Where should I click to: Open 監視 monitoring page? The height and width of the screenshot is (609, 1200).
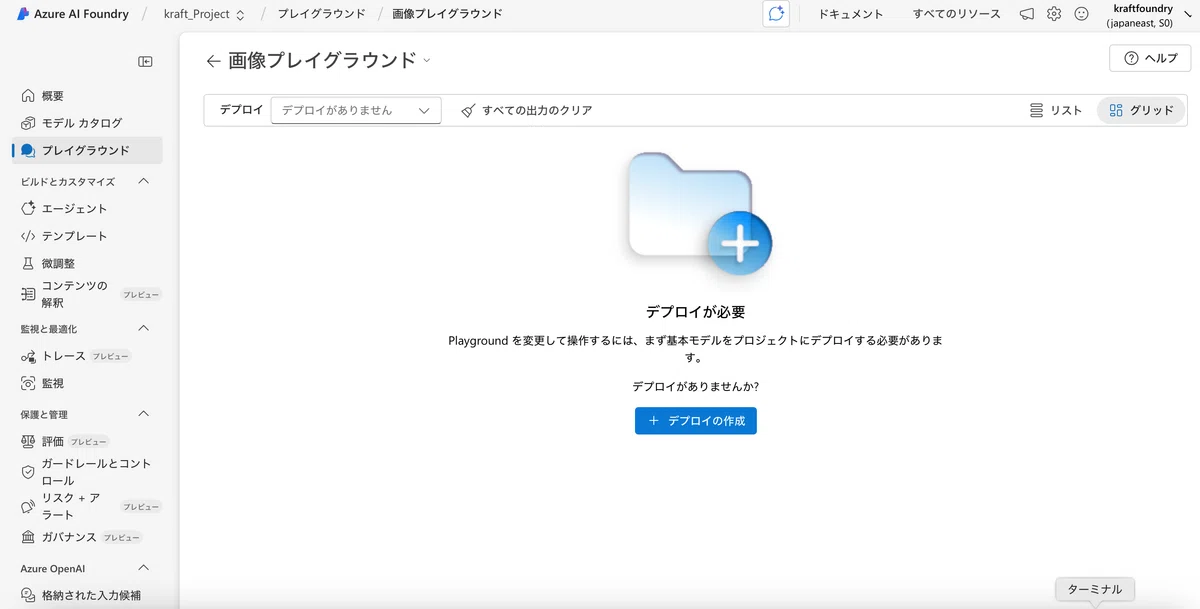coord(88,383)
